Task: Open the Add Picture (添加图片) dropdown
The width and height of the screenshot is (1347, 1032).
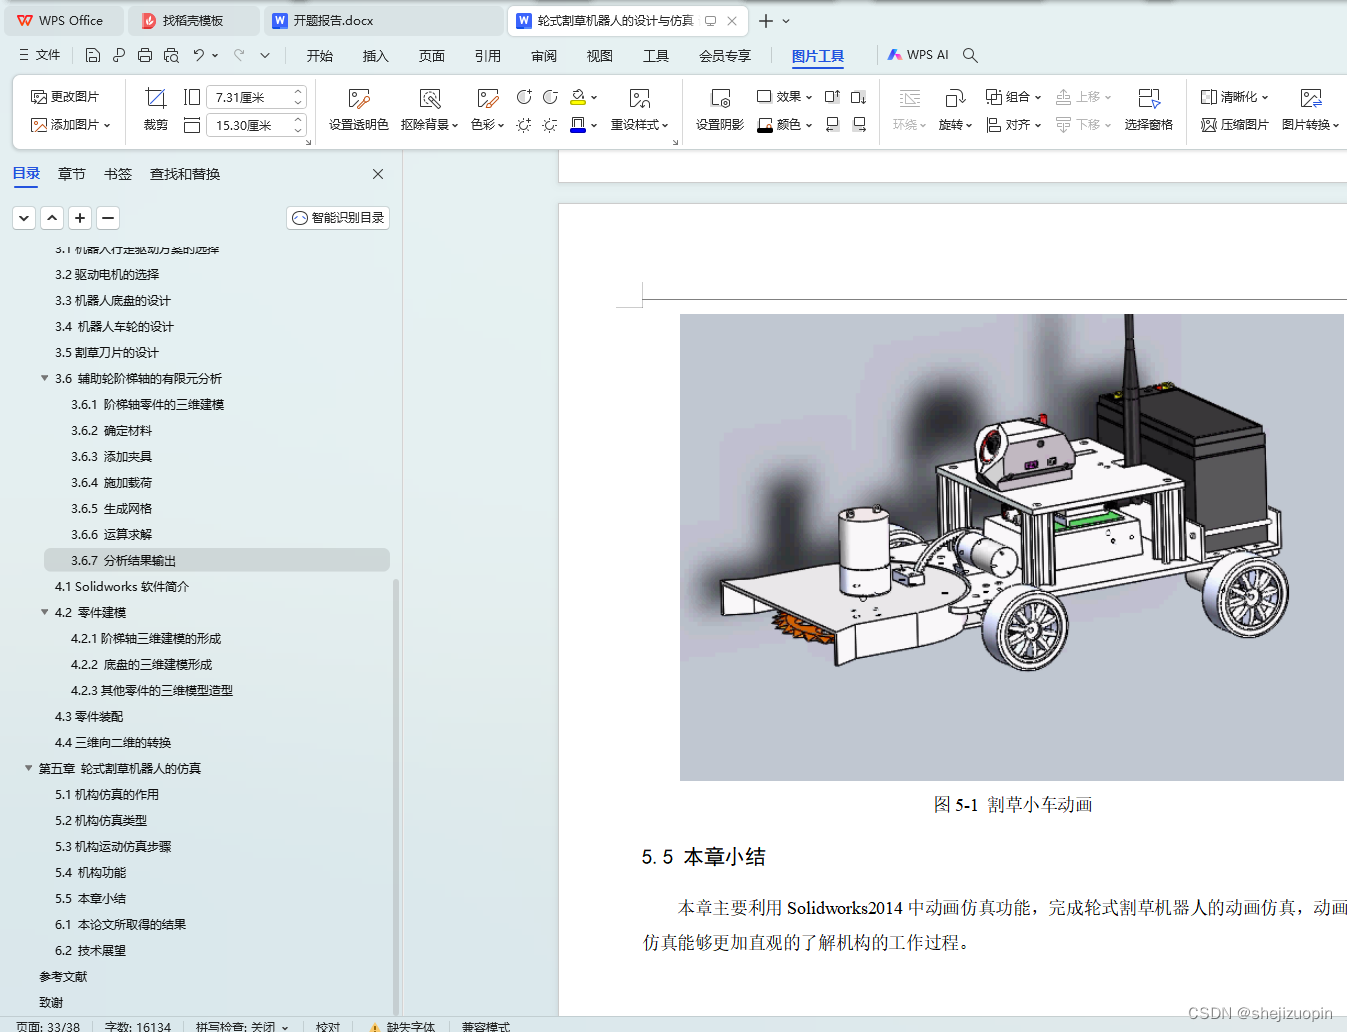Action: (70, 125)
